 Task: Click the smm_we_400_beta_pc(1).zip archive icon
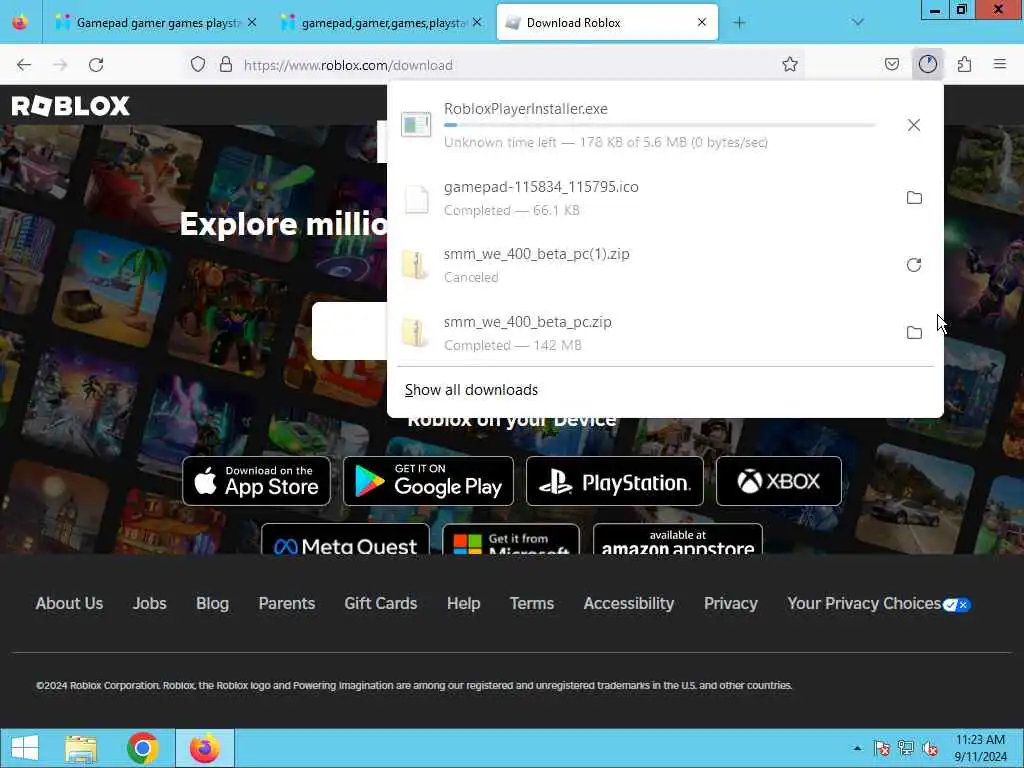[x=415, y=265]
